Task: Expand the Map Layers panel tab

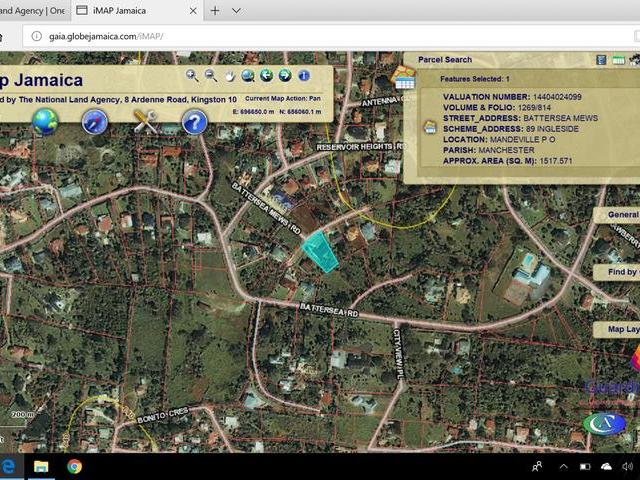Action: [x=618, y=329]
